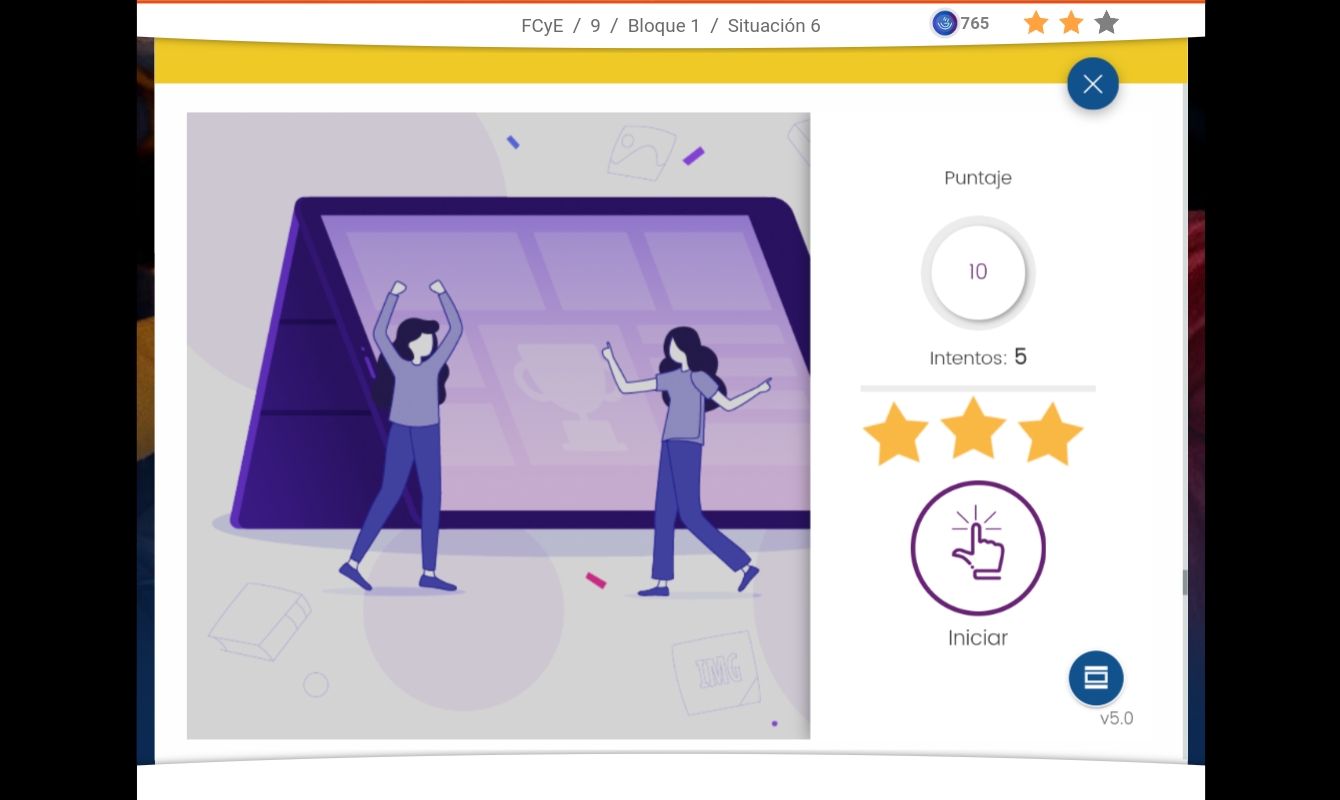The image size is (1340, 800).
Task: Click the blue coin icon beside 765
Action: (944, 23)
